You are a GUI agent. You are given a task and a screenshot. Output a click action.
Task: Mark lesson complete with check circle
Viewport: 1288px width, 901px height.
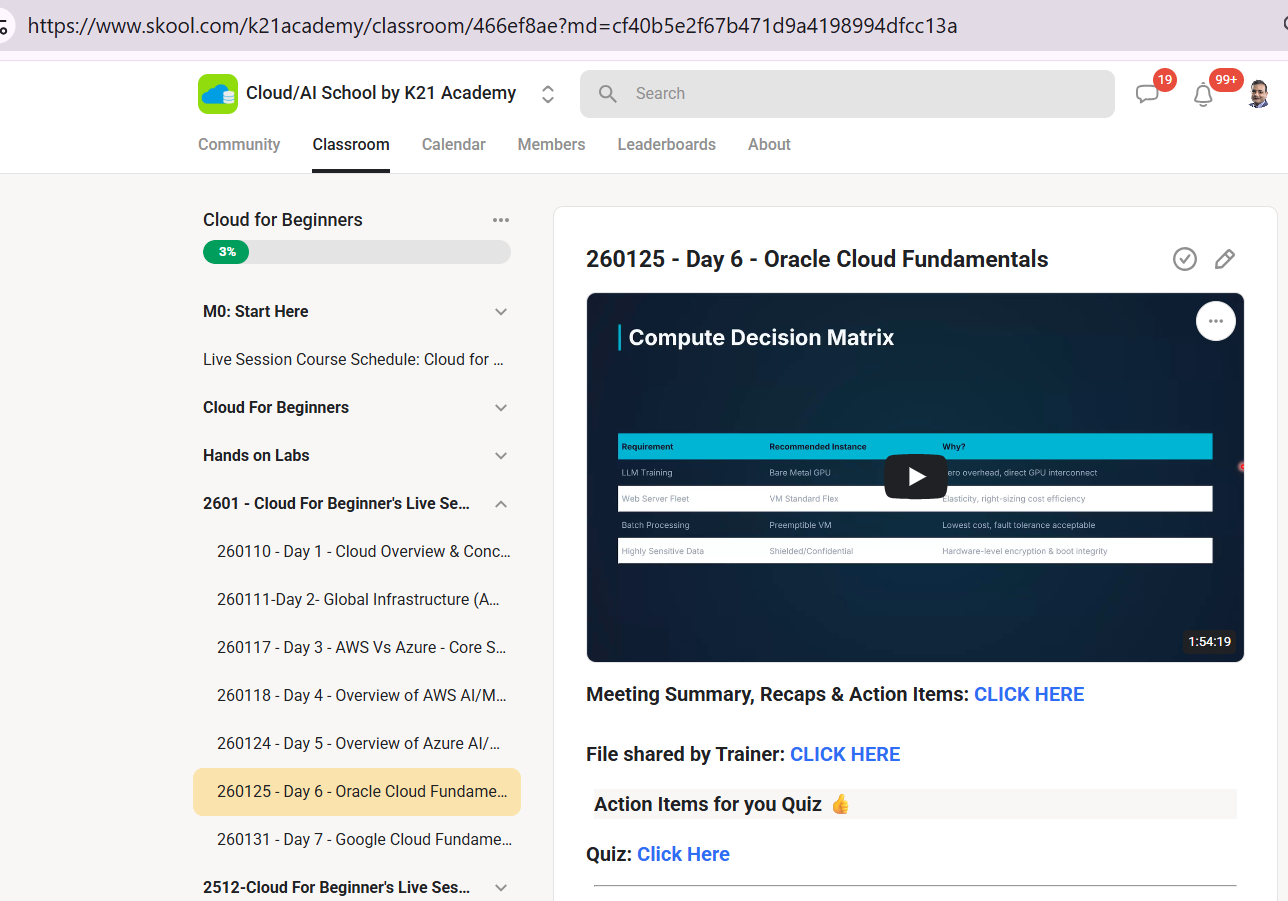coord(1185,260)
